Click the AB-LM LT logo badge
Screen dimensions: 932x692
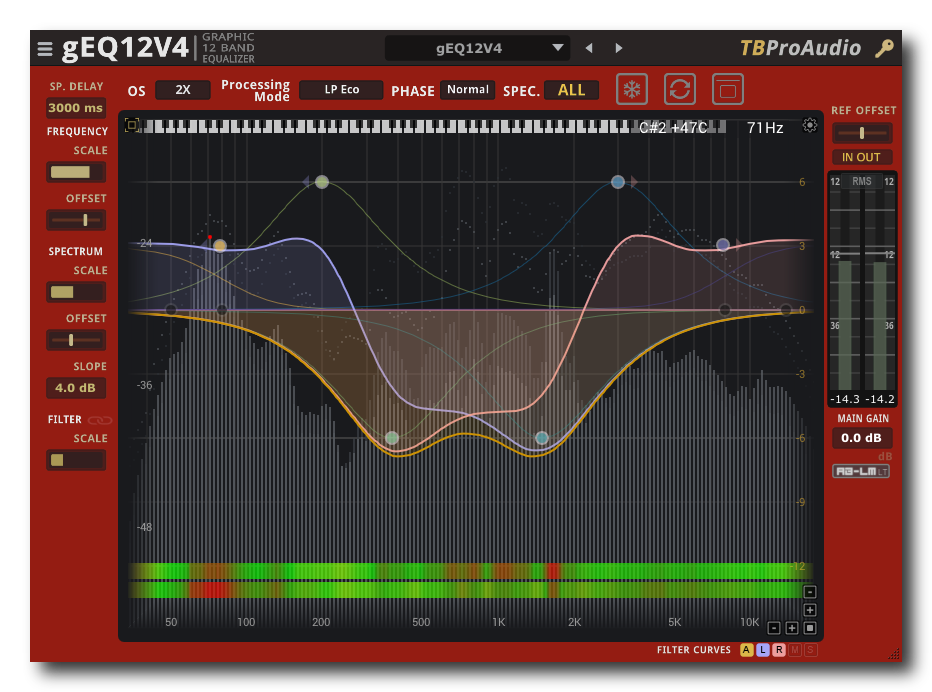pyautogui.click(x=861, y=471)
